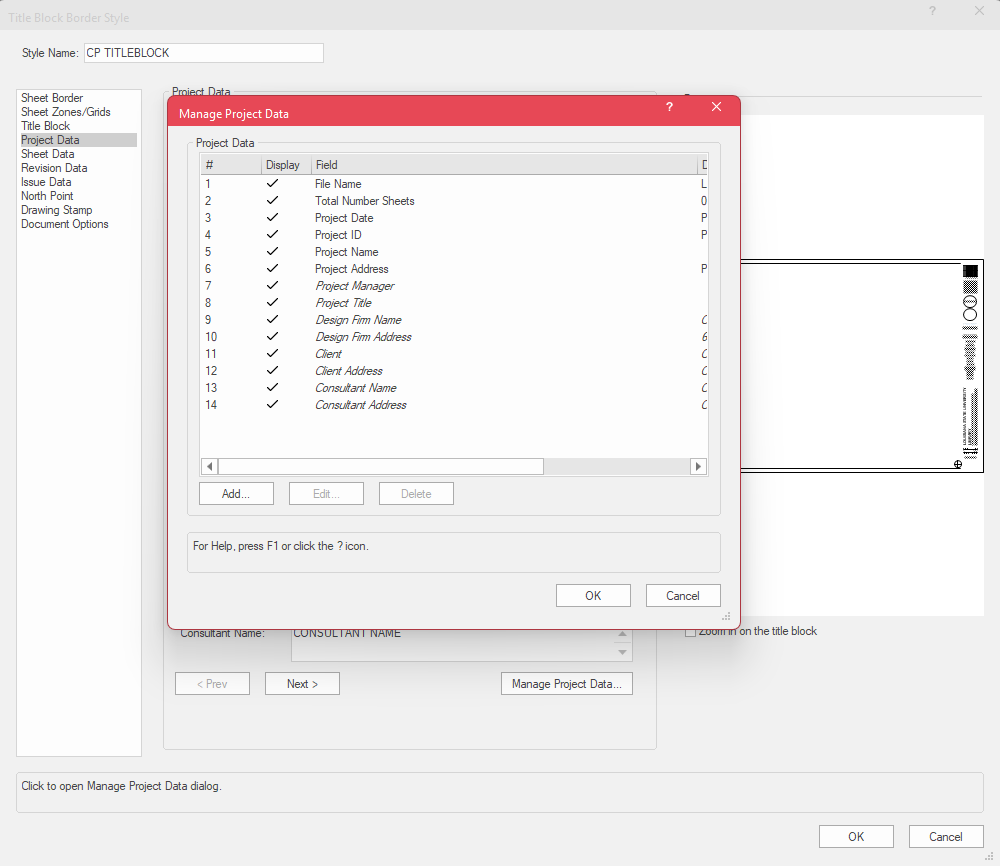Select the Total Number Sheets row
This screenshot has width=1000, height=866.
[x=364, y=201]
